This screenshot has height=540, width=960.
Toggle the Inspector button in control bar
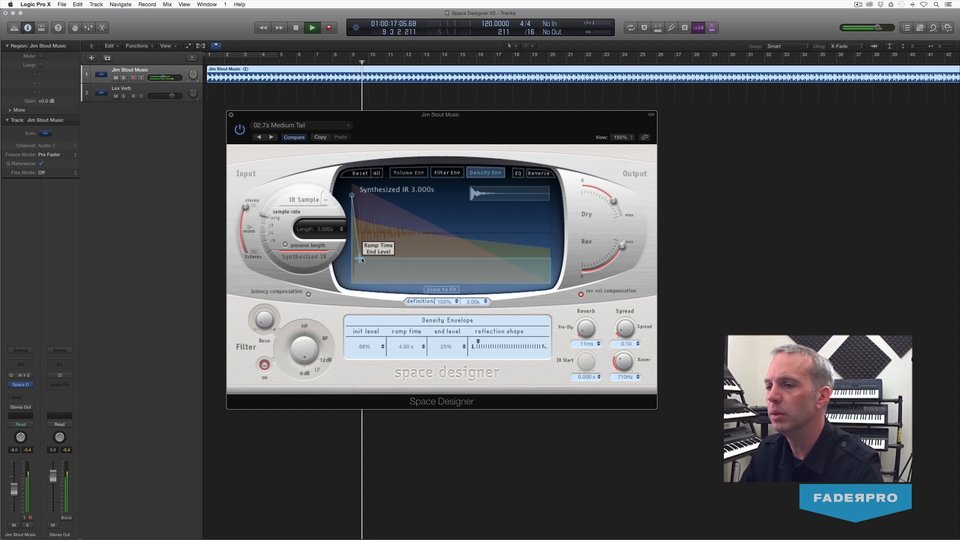(28, 28)
